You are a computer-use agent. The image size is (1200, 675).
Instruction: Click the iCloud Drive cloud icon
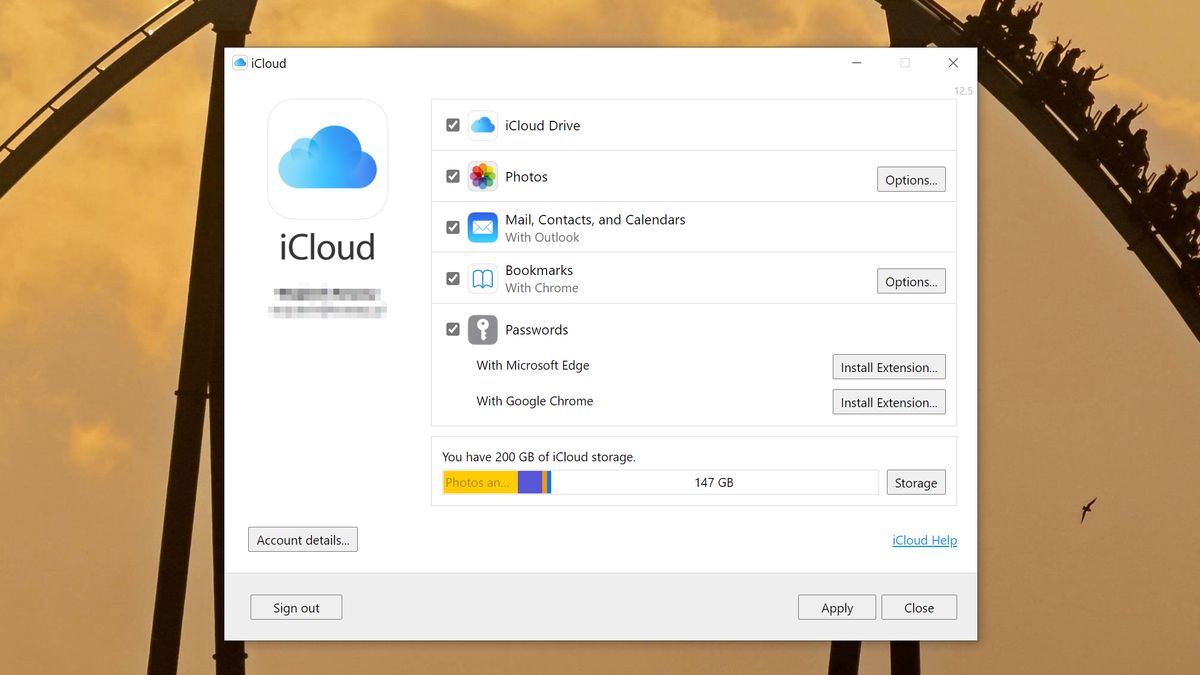482,124
